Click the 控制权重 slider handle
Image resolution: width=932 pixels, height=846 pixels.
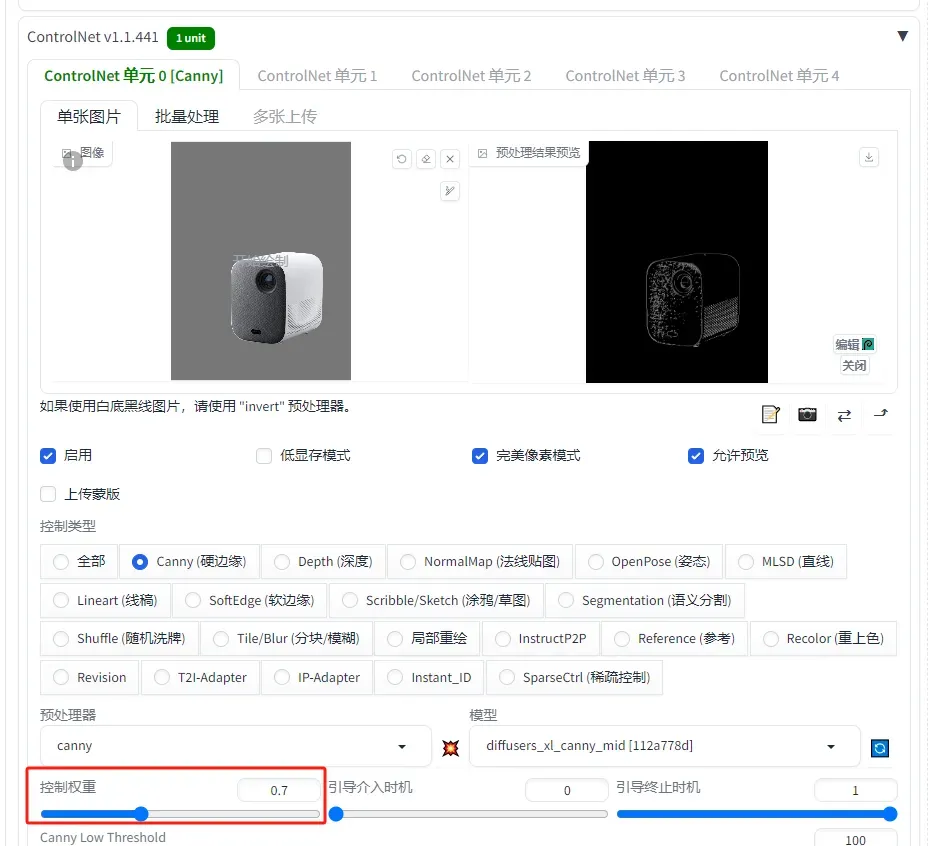coord(141,814)
